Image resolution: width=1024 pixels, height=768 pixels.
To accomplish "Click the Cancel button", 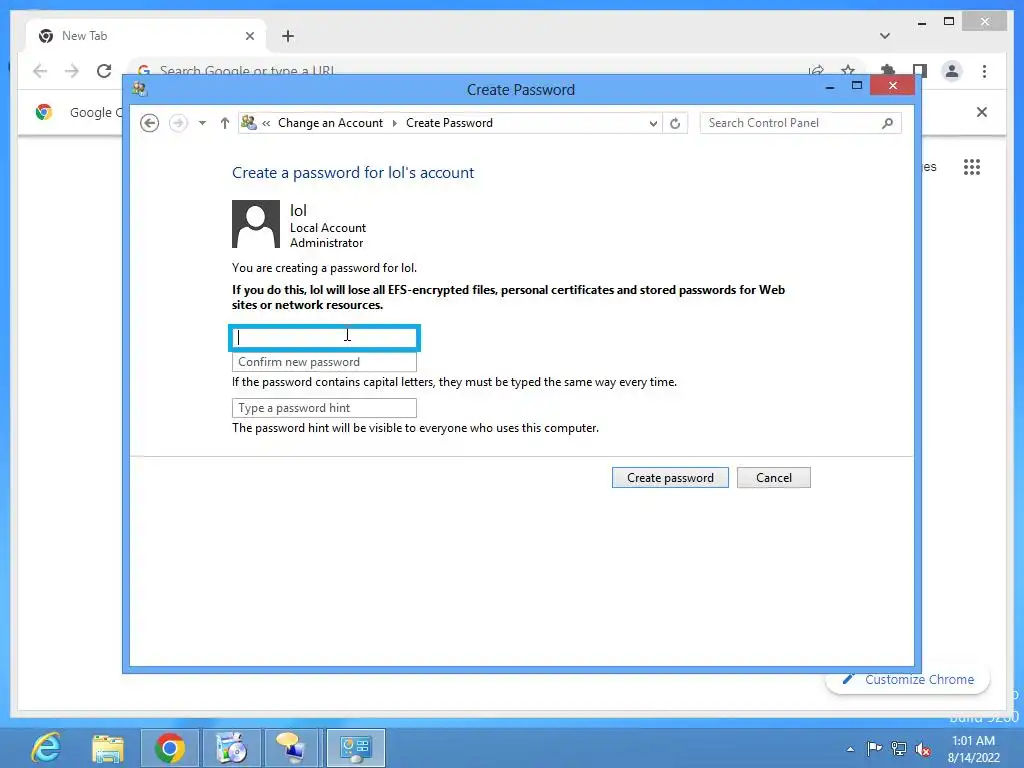I will (774, 477).
